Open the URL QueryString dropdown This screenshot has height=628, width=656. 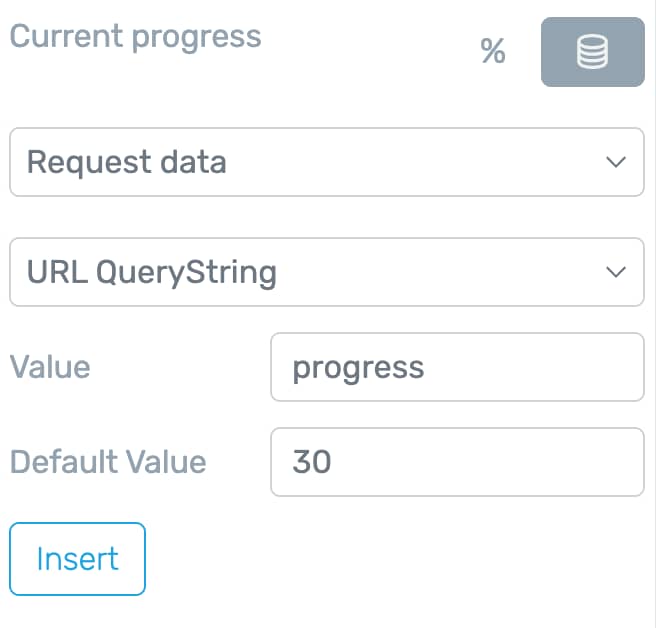tap(327, 272)
